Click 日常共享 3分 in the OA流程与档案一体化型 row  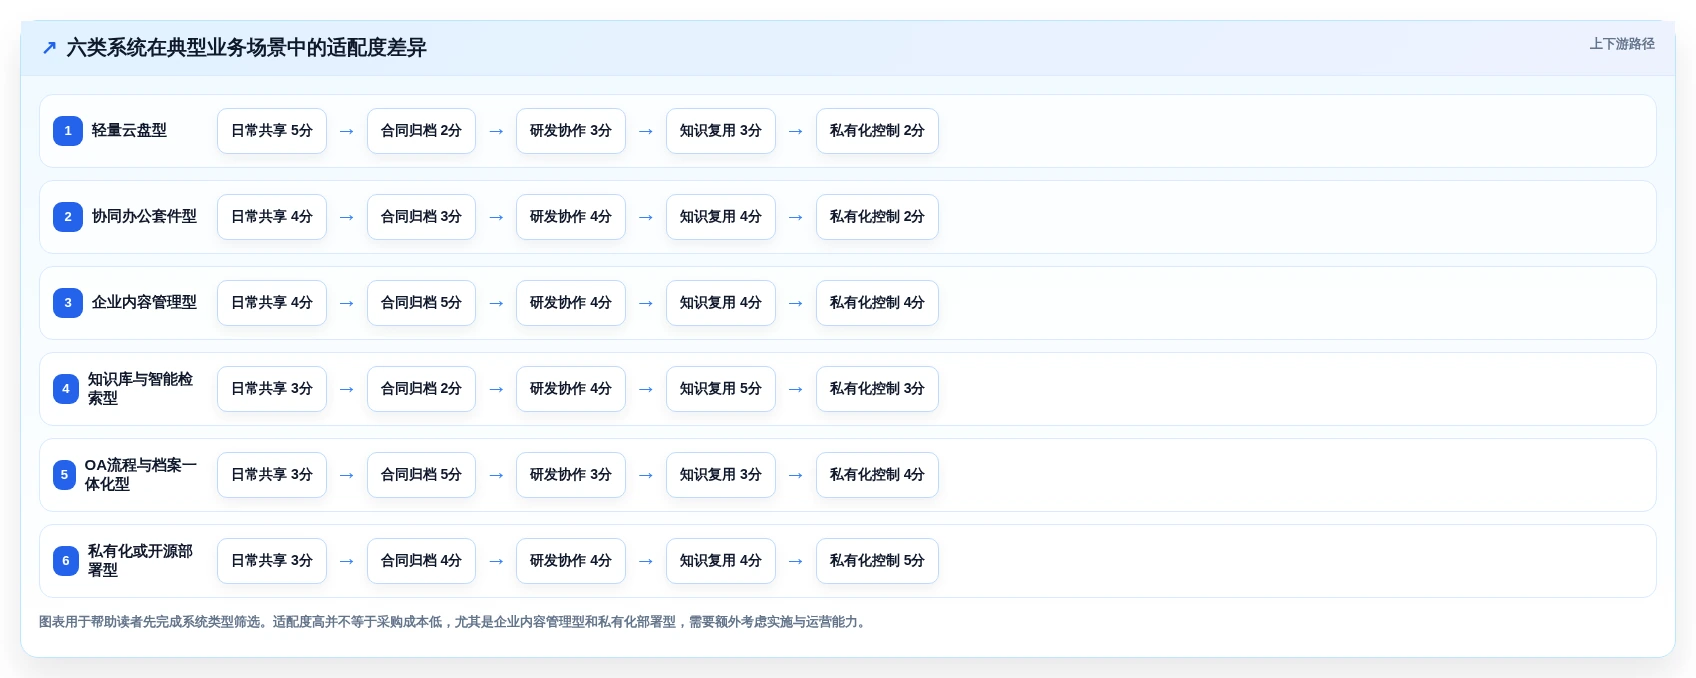[x=272, y=475]
